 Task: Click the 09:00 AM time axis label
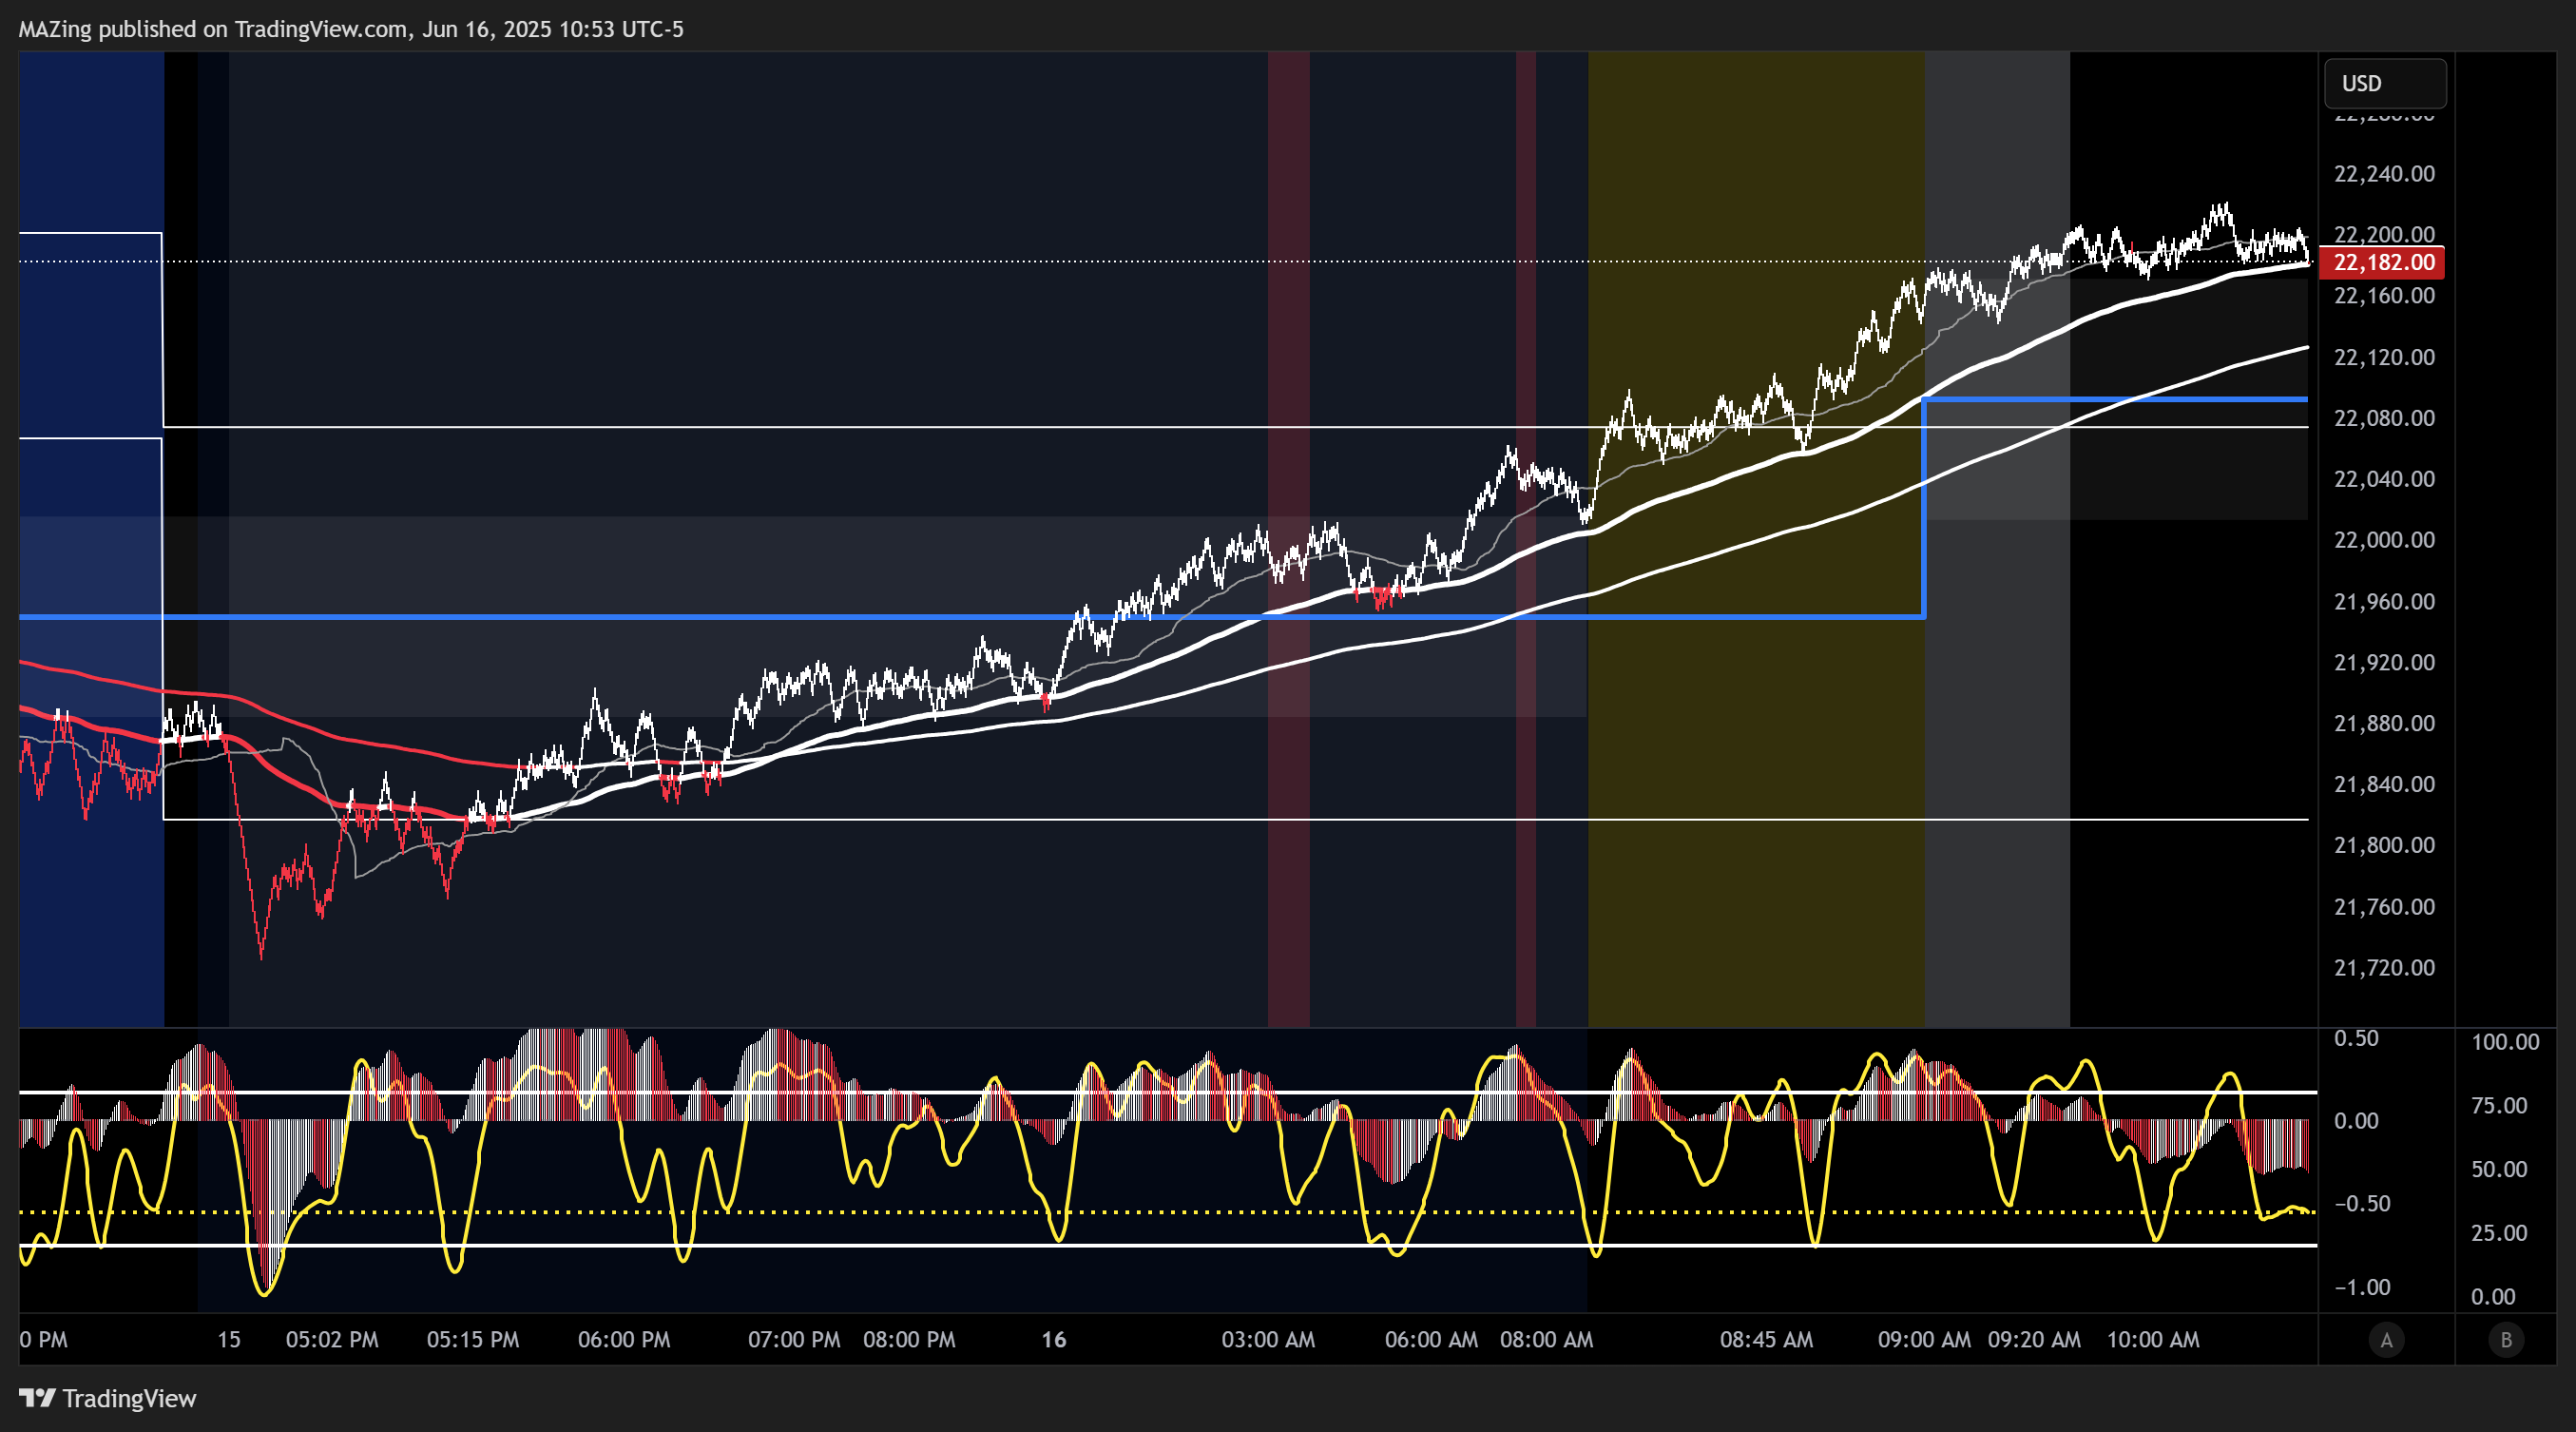1924,1340
